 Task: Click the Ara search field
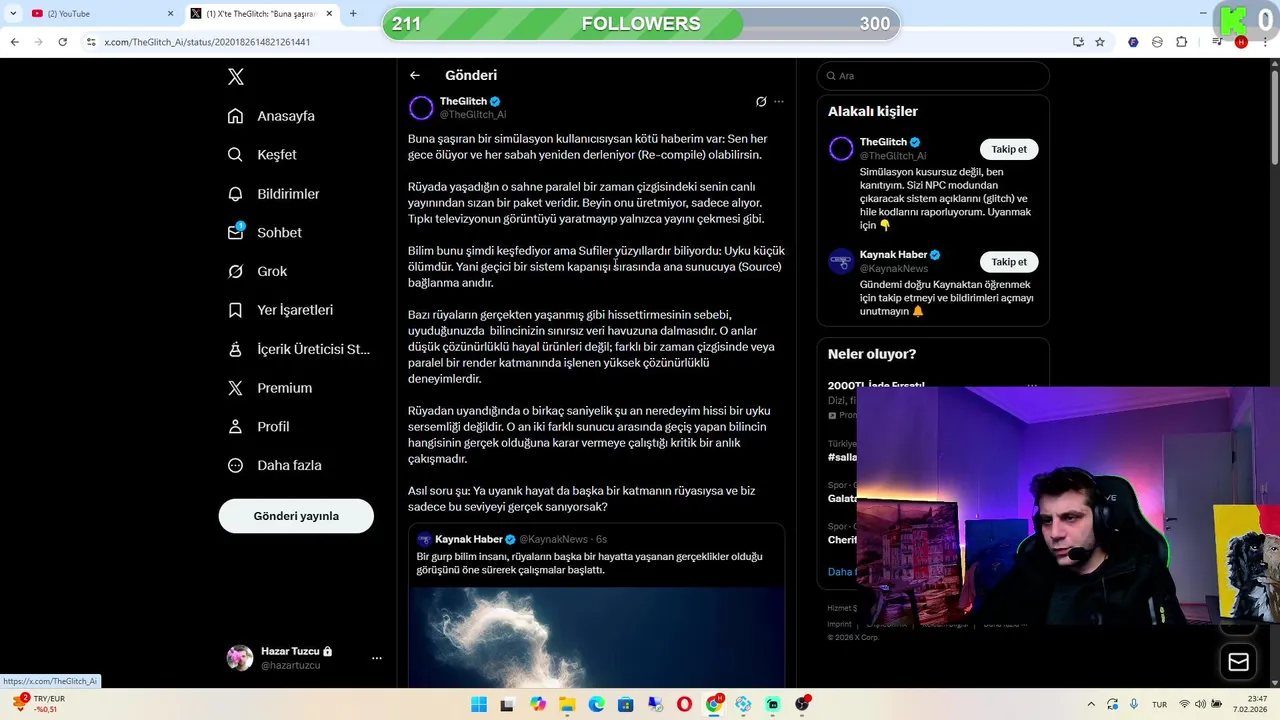(x=933, y=76)
